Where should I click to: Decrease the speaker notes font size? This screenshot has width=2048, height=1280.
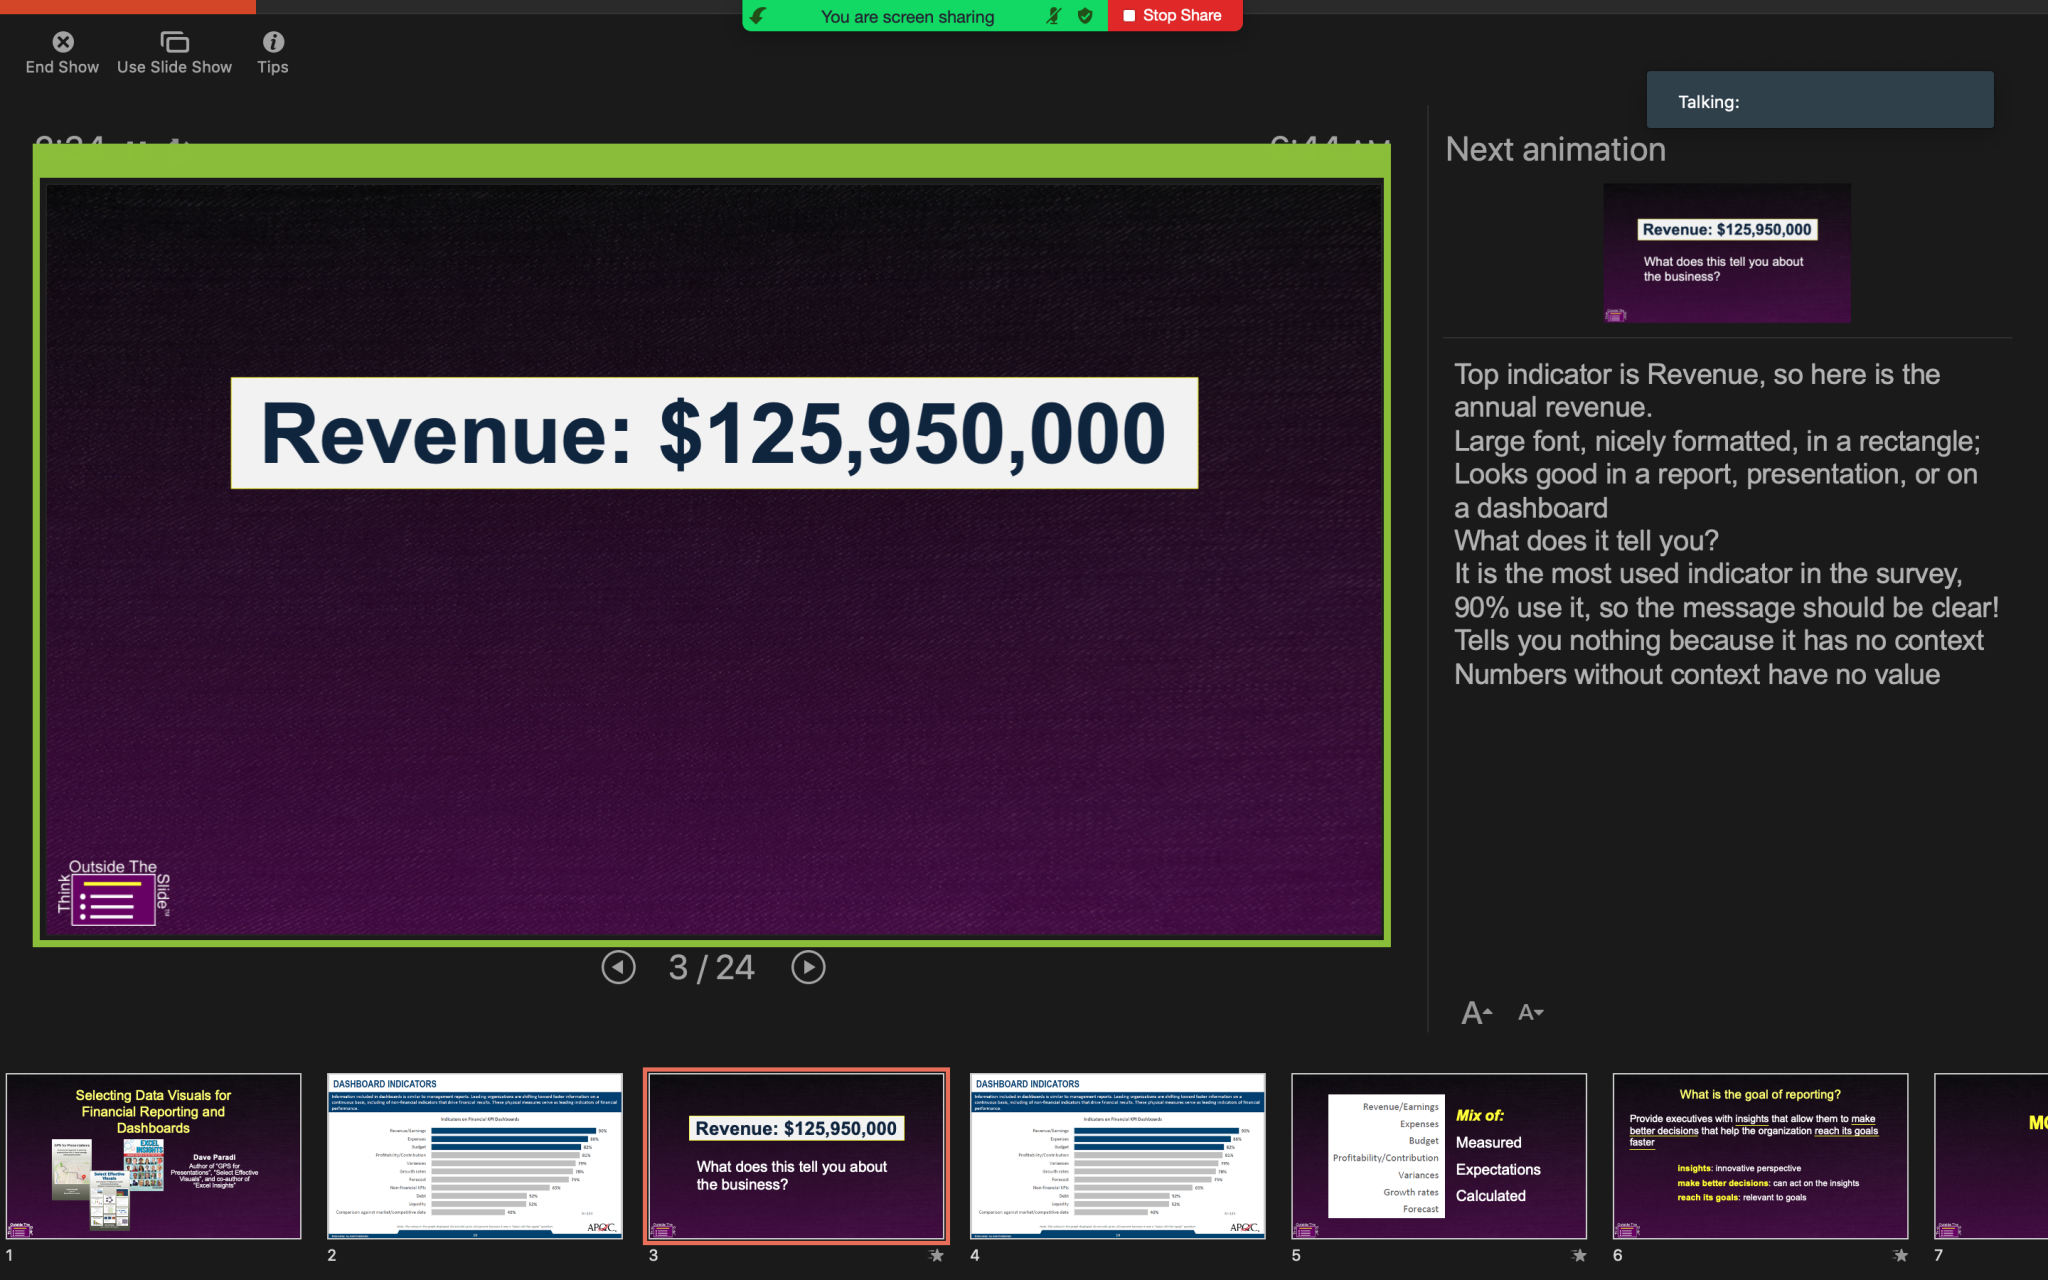pyautogui.click(x=1529, y=1013)
